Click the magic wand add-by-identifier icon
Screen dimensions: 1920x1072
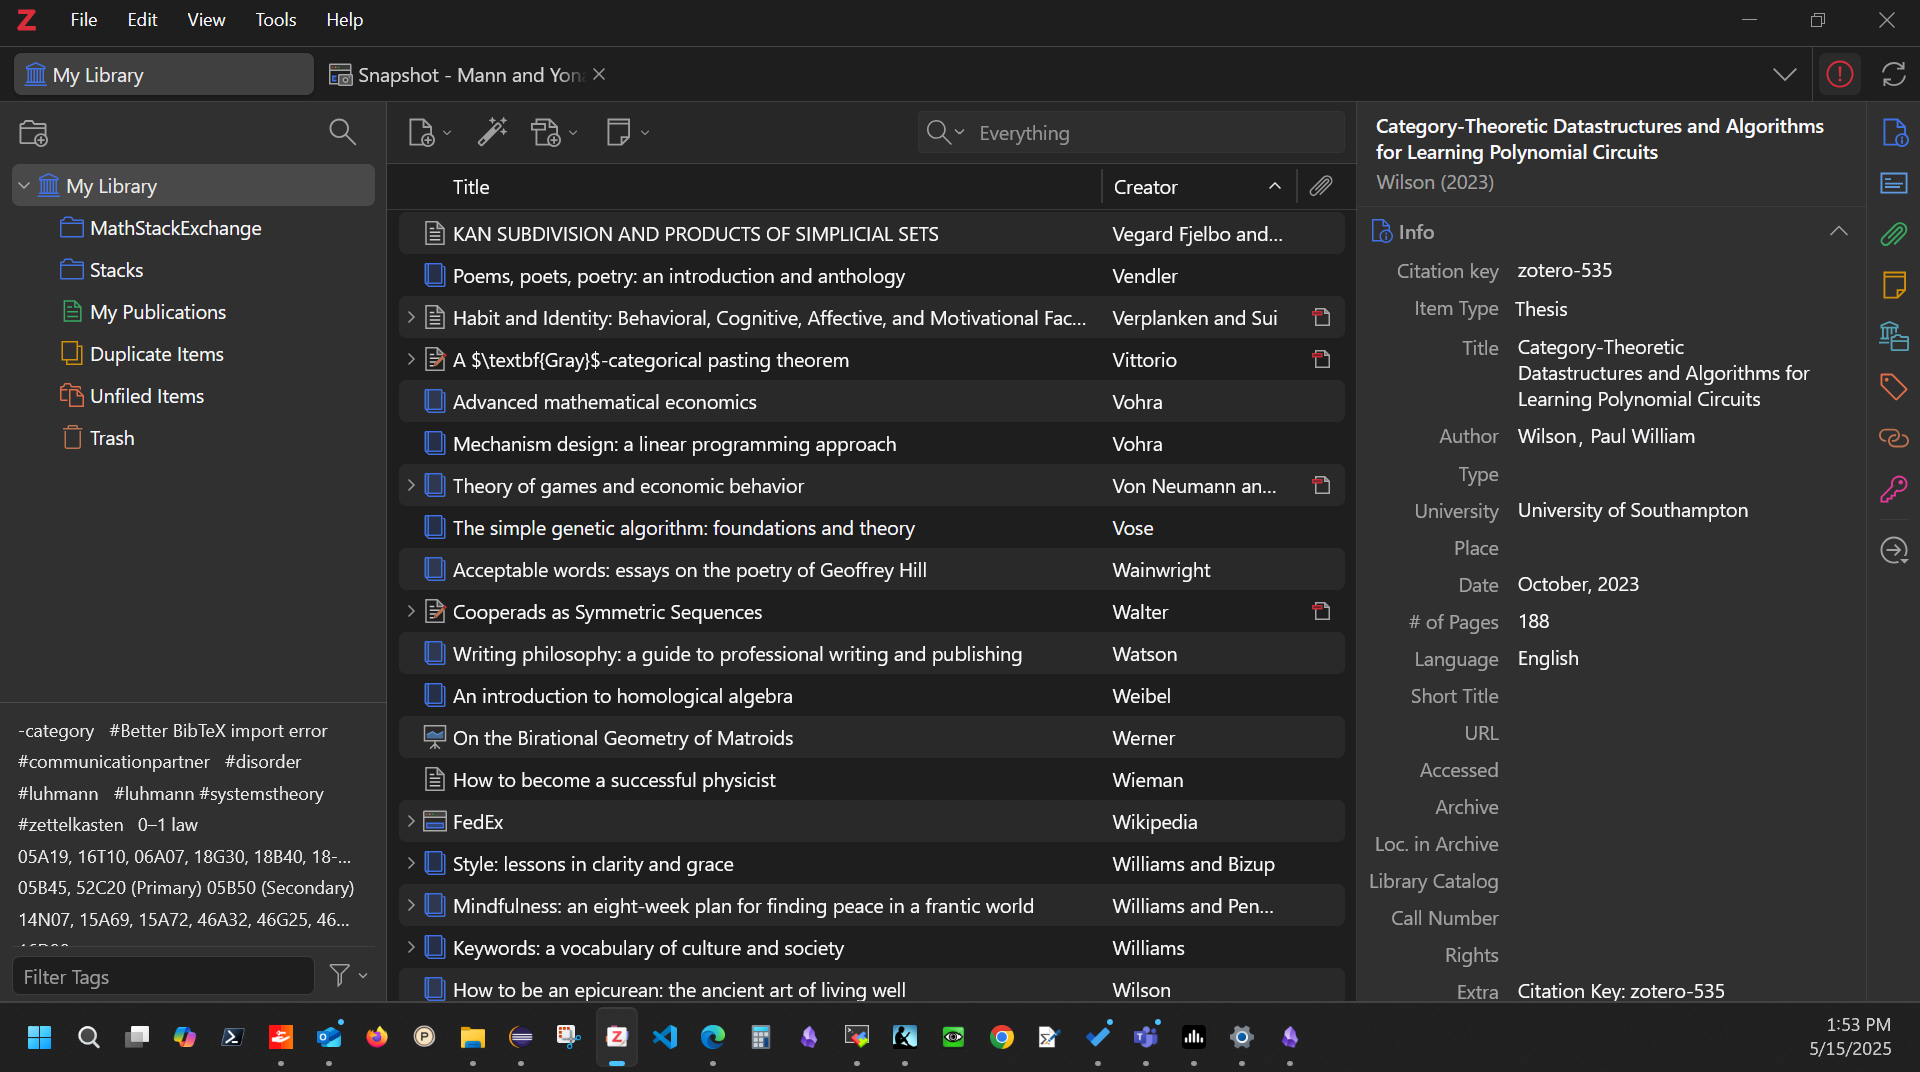point(492,132)
